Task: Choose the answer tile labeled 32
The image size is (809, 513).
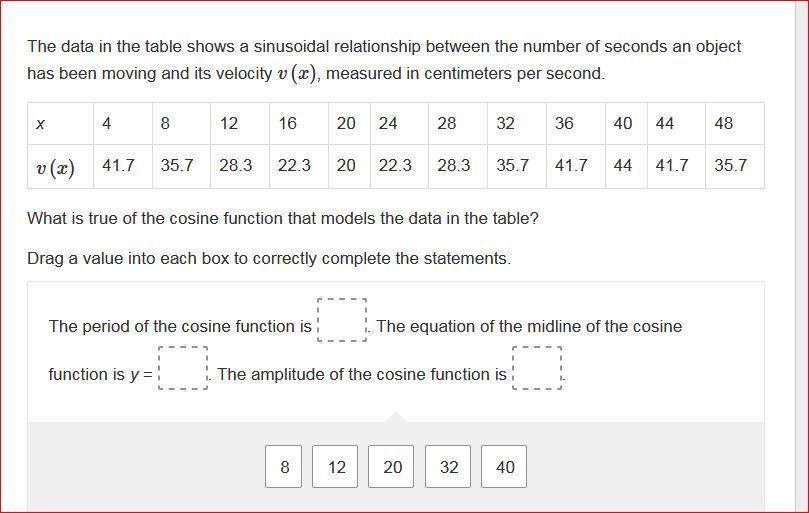Action: [x=448, y=467]
